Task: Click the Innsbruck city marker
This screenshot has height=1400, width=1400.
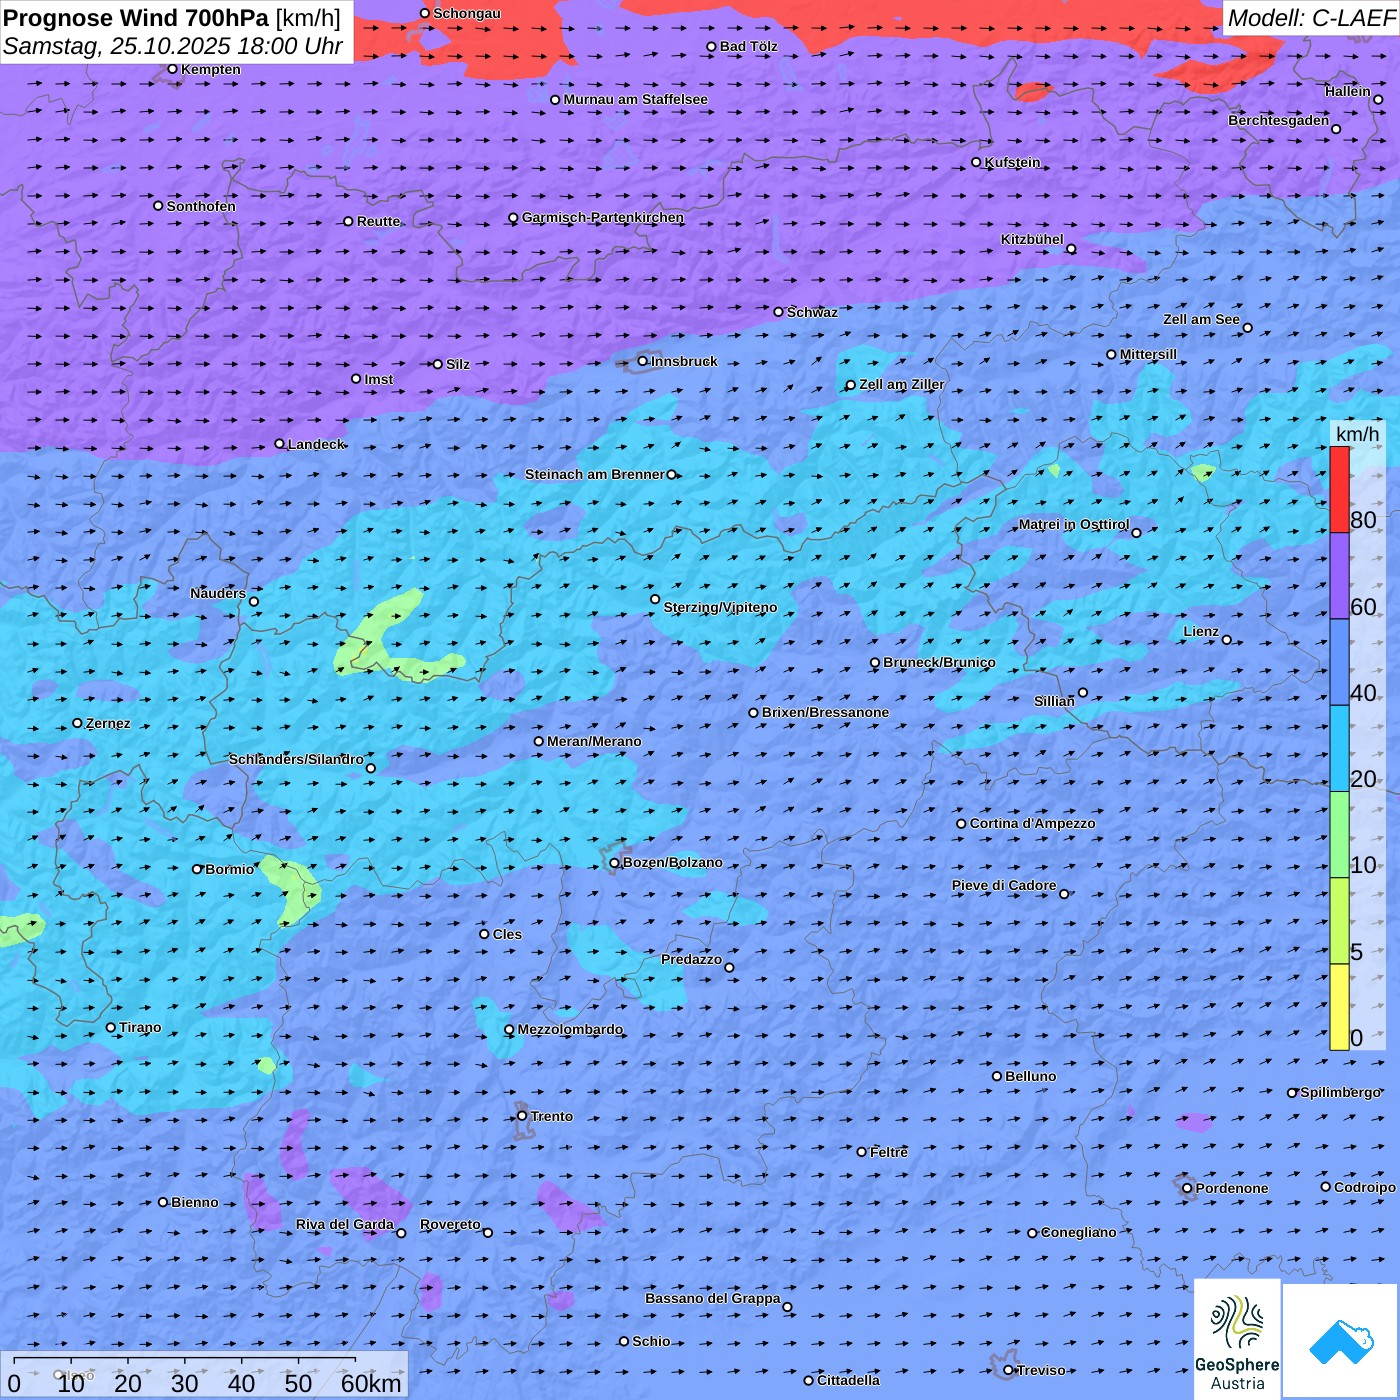Action: (x=643, y=361)
